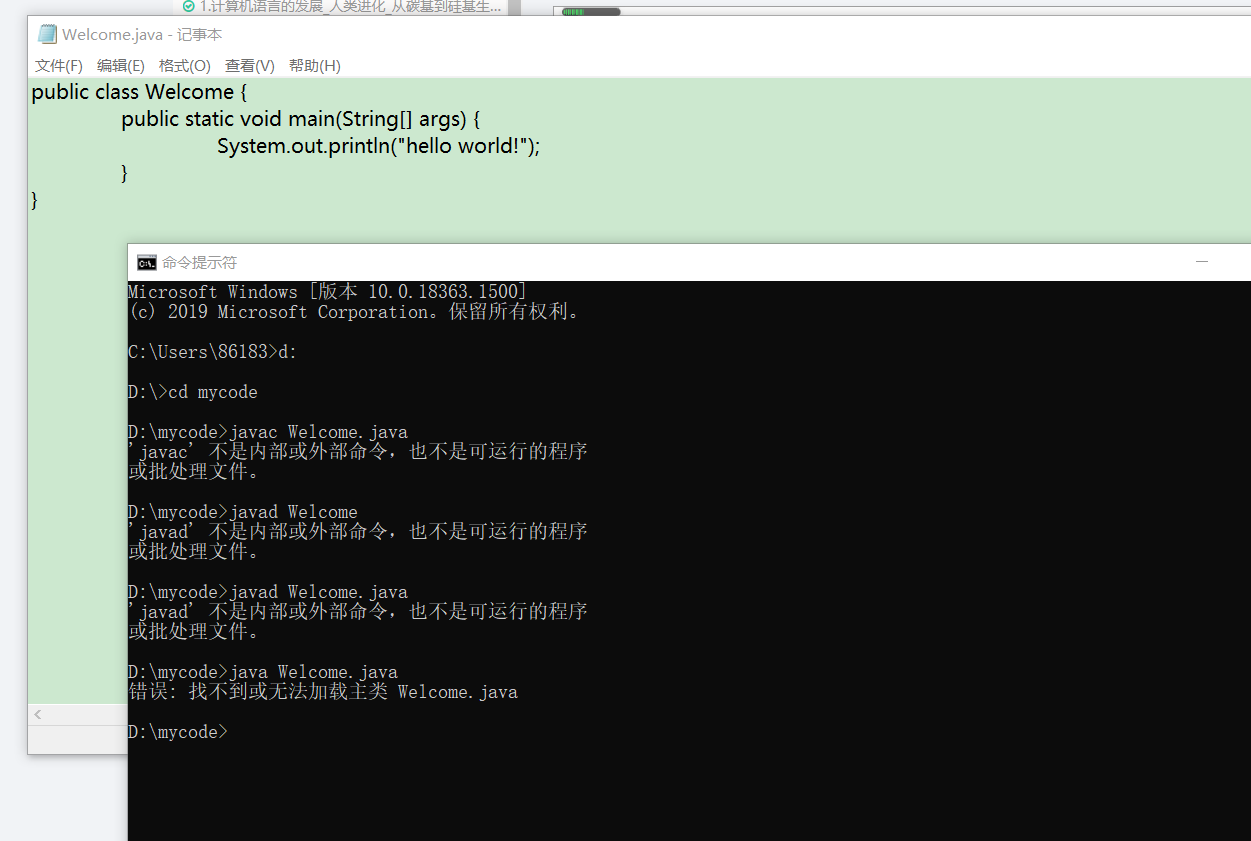Click the 'C:\Users\86183>d:' line
The height and width of the screenshot is (841, 1251).
coord(213,352)
